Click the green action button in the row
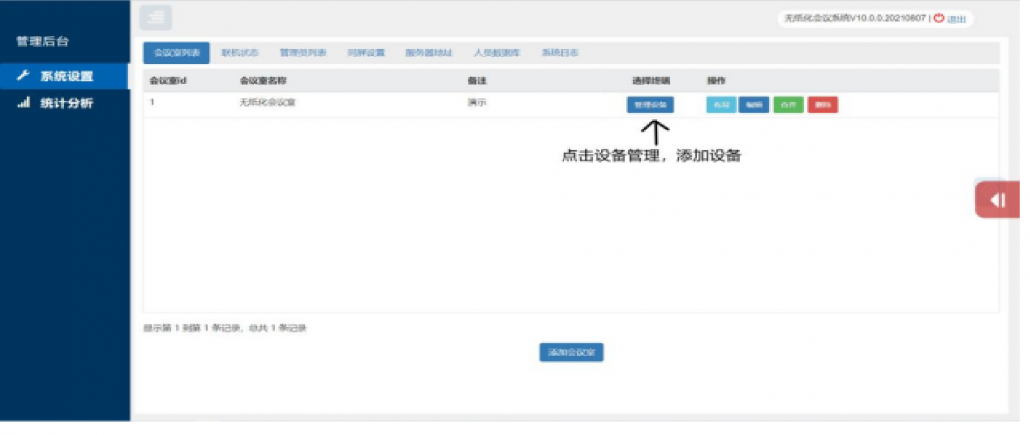The width and height of the screenshot is (1030, 435). click(788, 105)
